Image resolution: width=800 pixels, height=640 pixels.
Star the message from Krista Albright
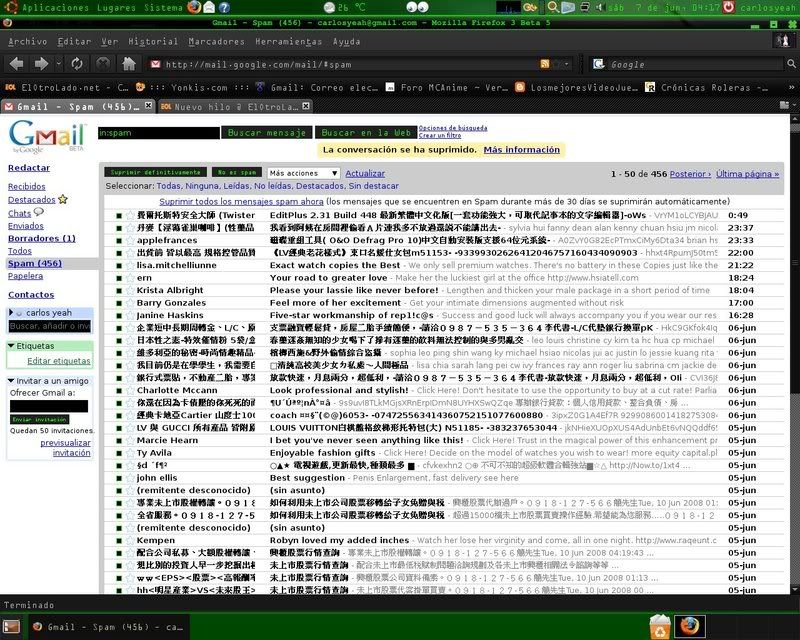point(130,290)
